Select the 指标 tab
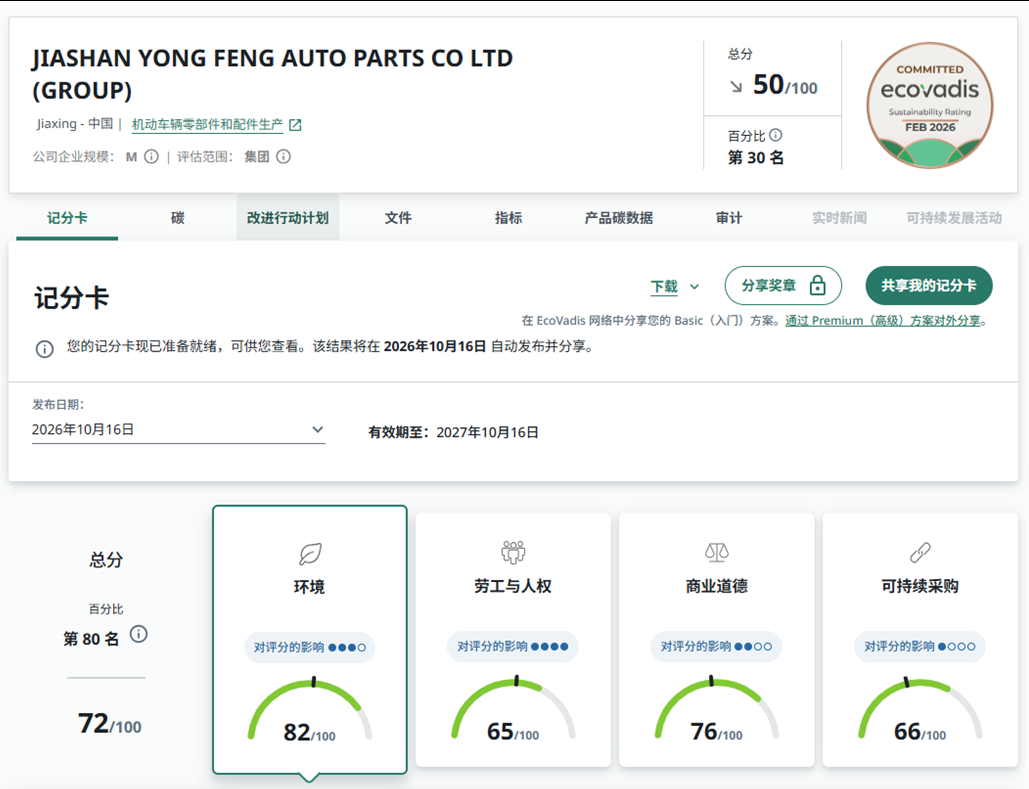1029x789 pixels. pos(509,218)
